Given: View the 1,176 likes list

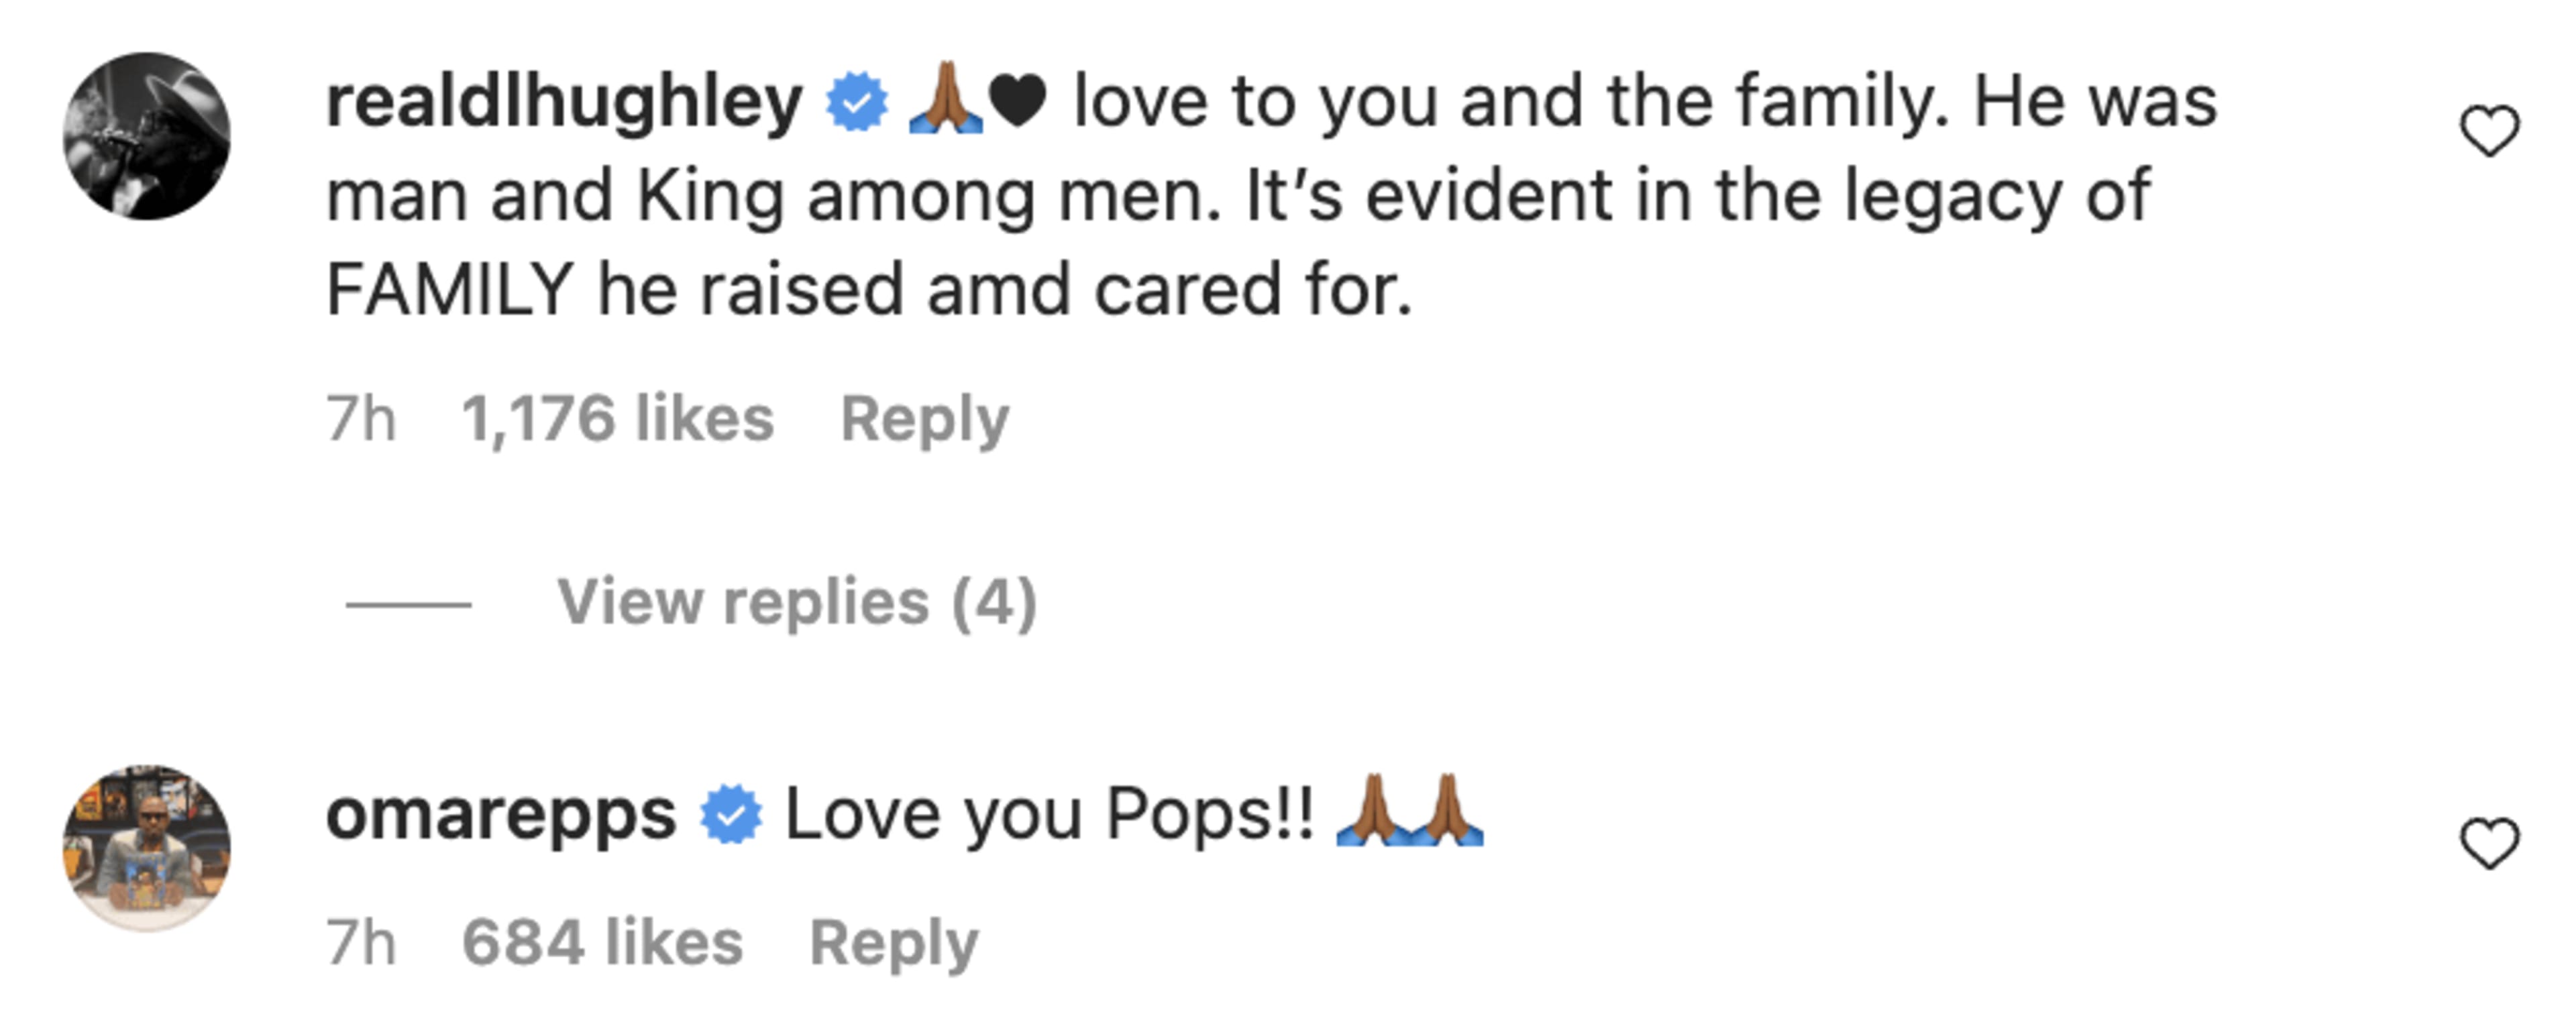Looking at the screenshot, I should click(617, 418).
